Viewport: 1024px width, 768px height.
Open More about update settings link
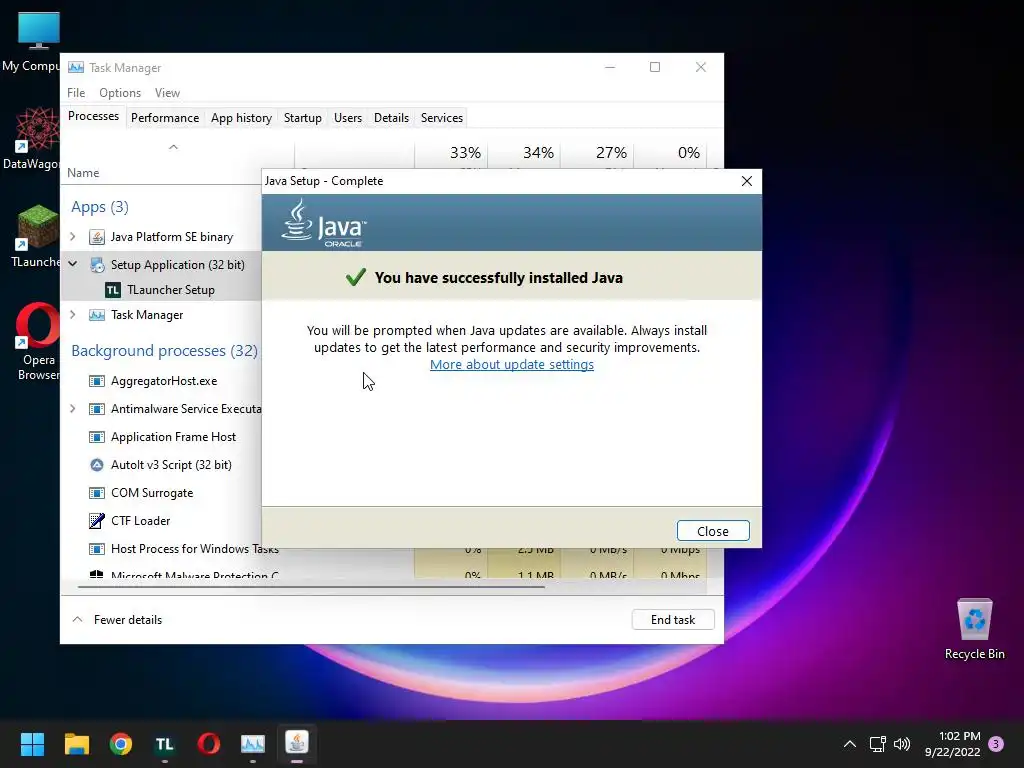(511, 364)
